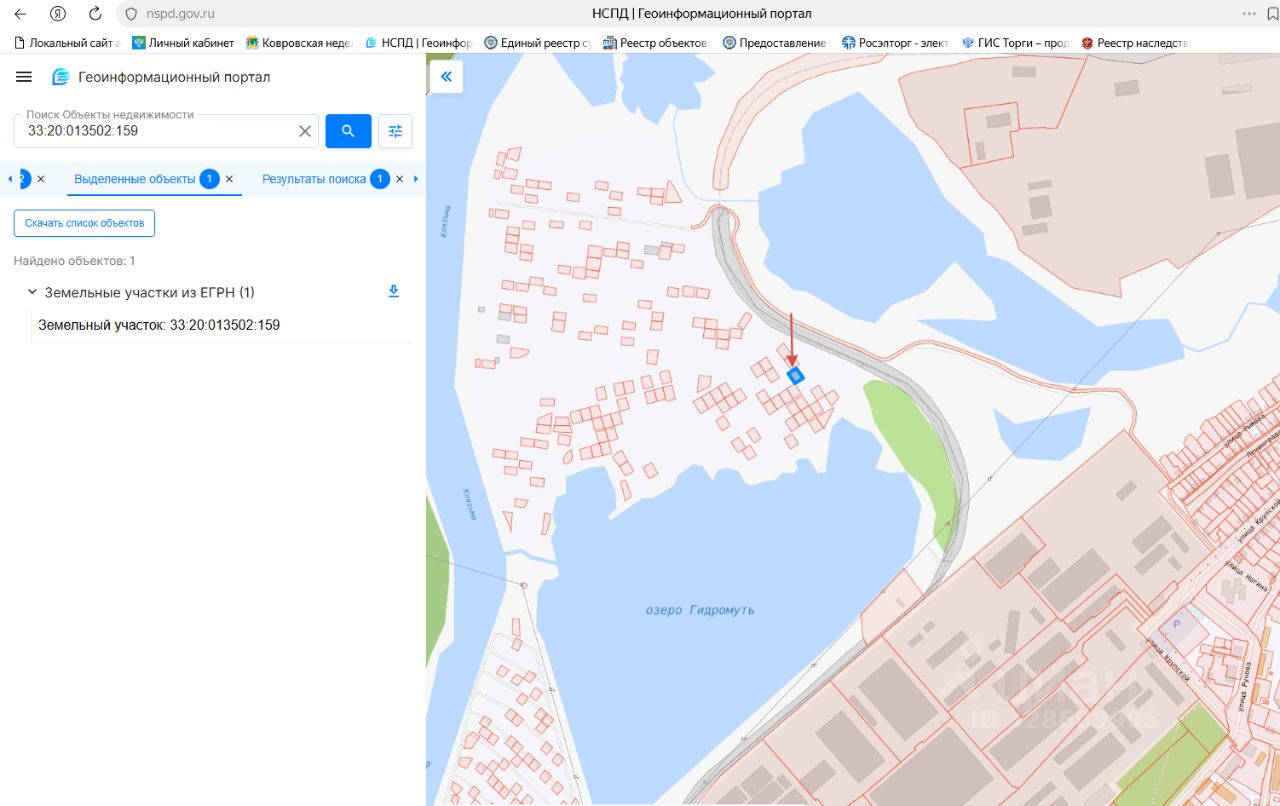Open Единый реестр bookmark
1280x806 pixels.
(x=537, y=43)
